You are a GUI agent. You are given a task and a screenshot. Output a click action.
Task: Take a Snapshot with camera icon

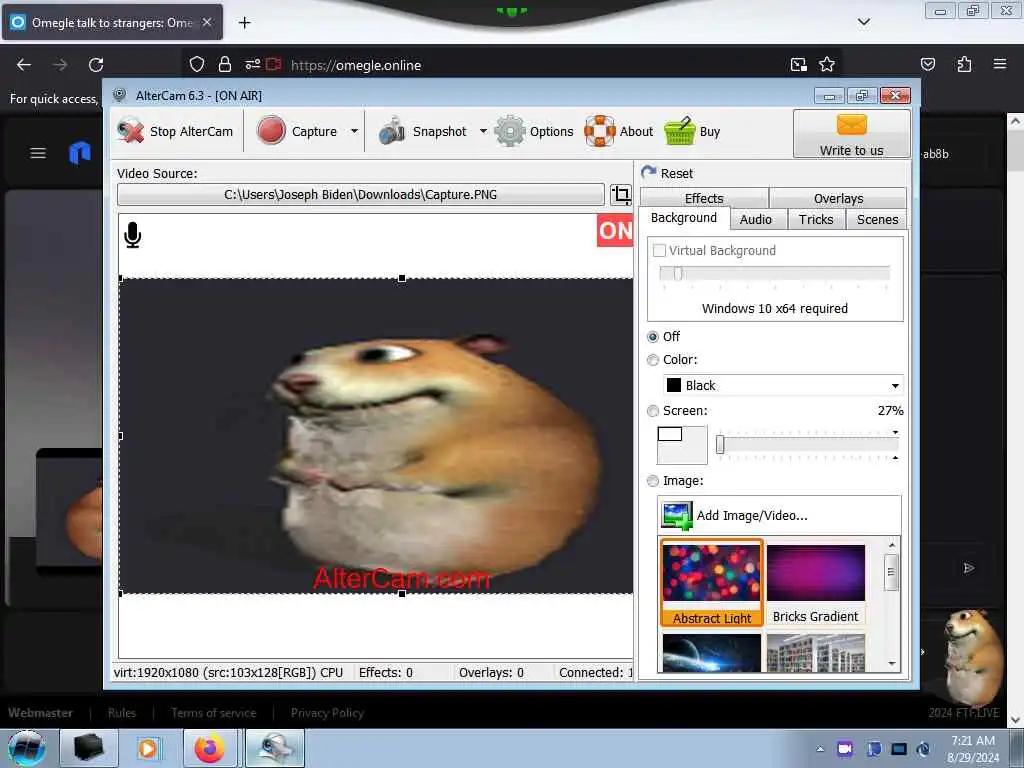click(423, 131)
